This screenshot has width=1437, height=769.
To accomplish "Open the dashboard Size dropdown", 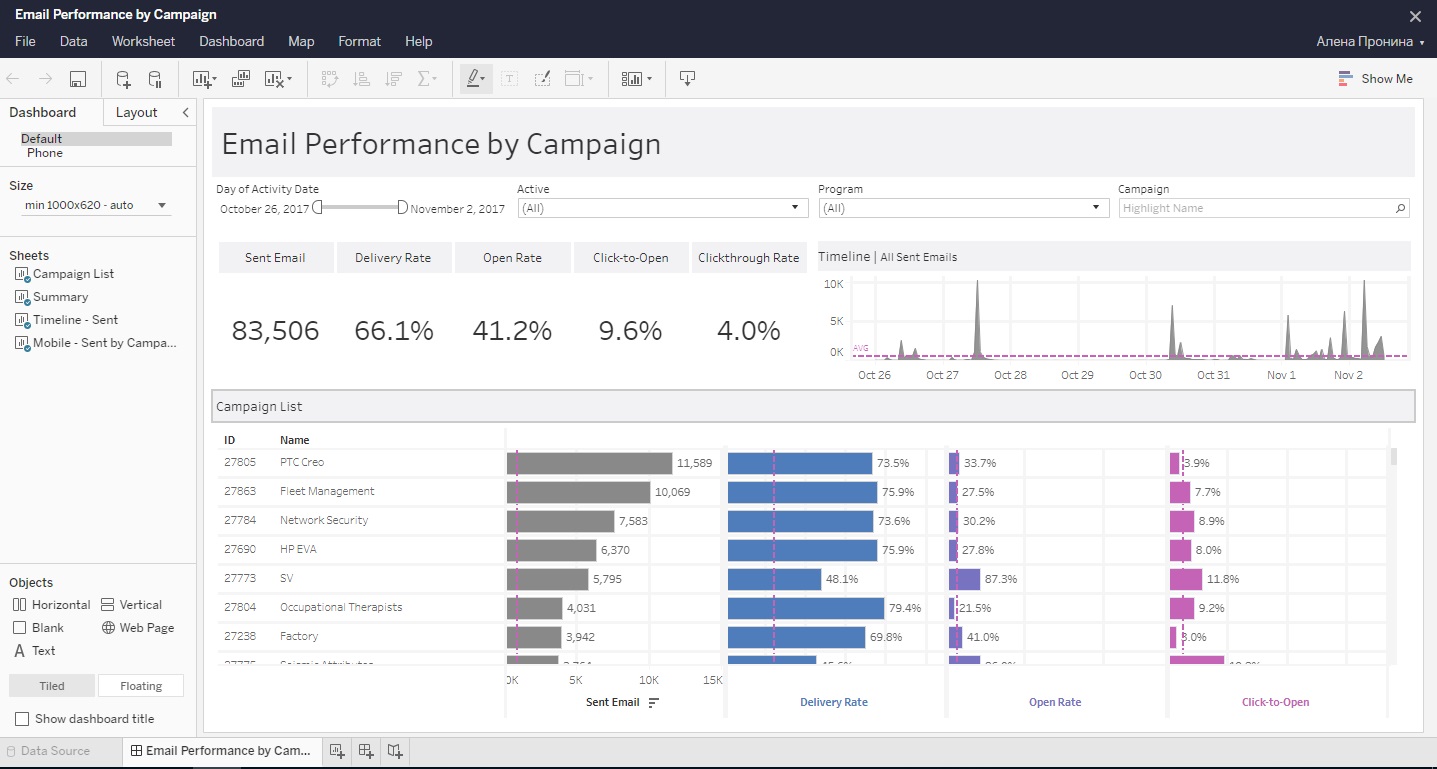I will [160, 204].
